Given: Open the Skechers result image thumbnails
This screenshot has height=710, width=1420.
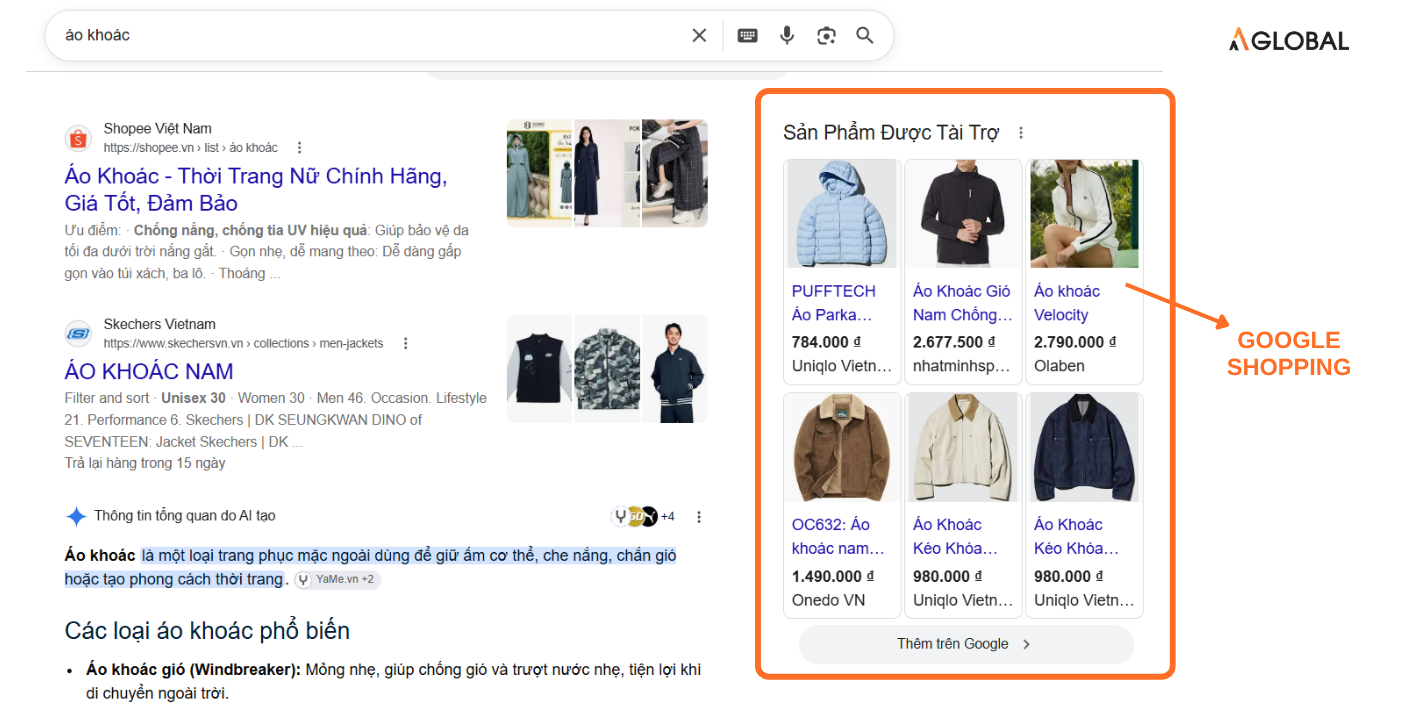Looking at the screenshot, I should point(607,369).
